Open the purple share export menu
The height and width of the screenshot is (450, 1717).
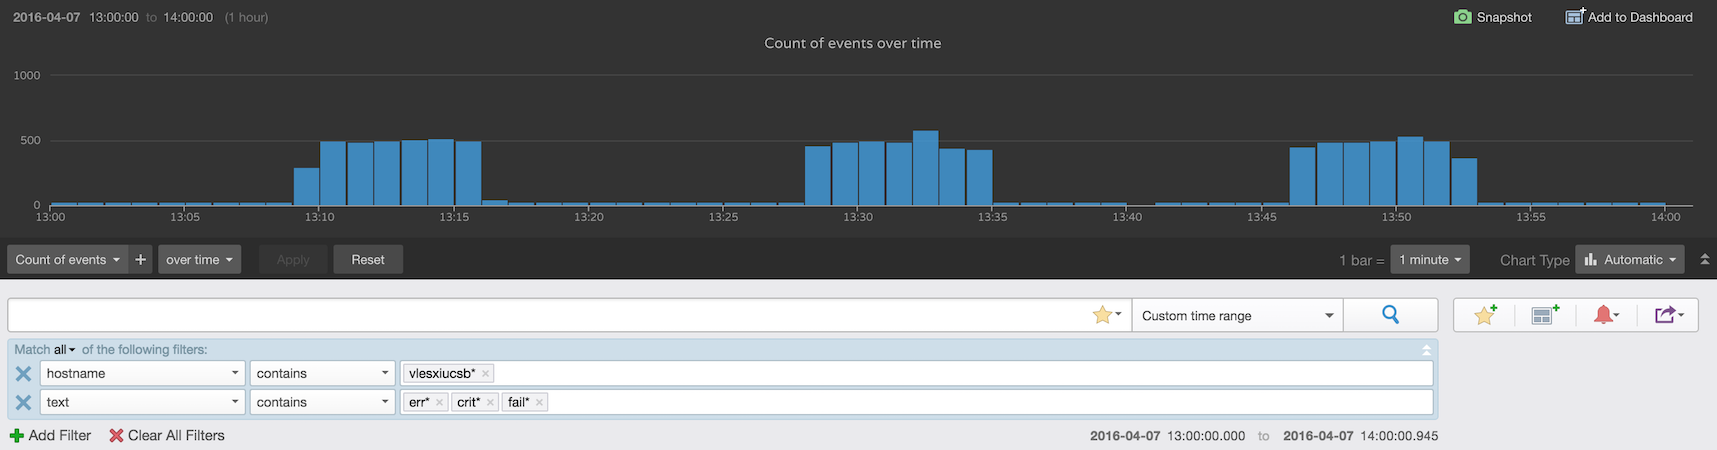[1668, 315]
